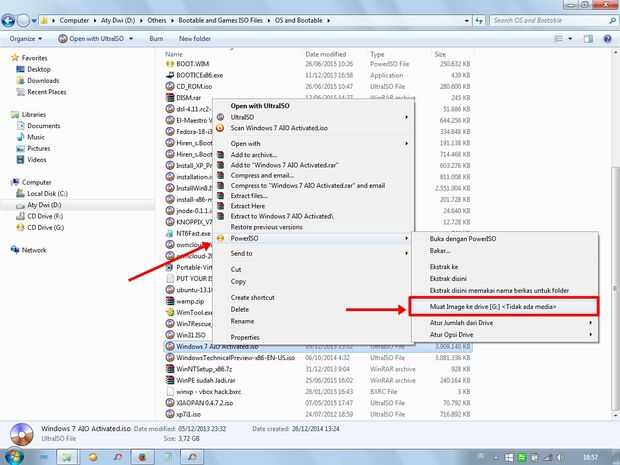Expand the view options dropdown arrow

tap(570, 39)
